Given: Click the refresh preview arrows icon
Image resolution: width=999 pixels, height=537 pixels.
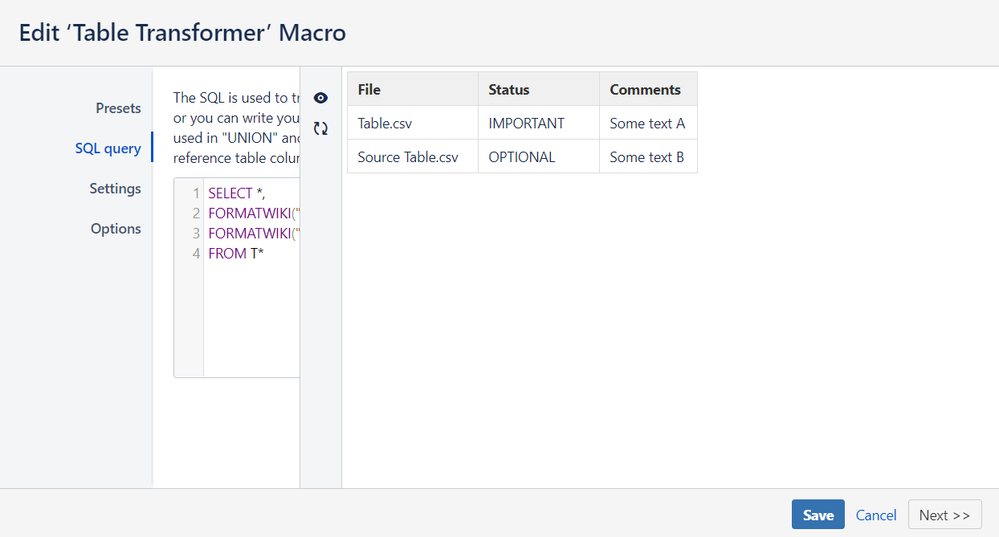Looking at the screenshot, I should 321,128.
